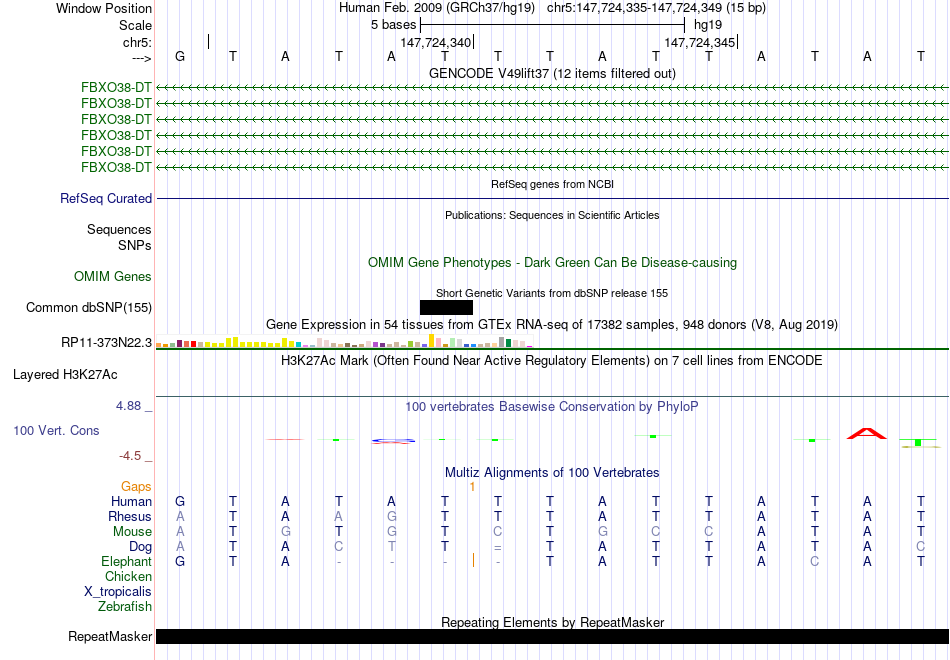This screenshot has height=660, width=950.
Task: Click the orange insertion bar in Elephant row
Action: pos(473,561)
